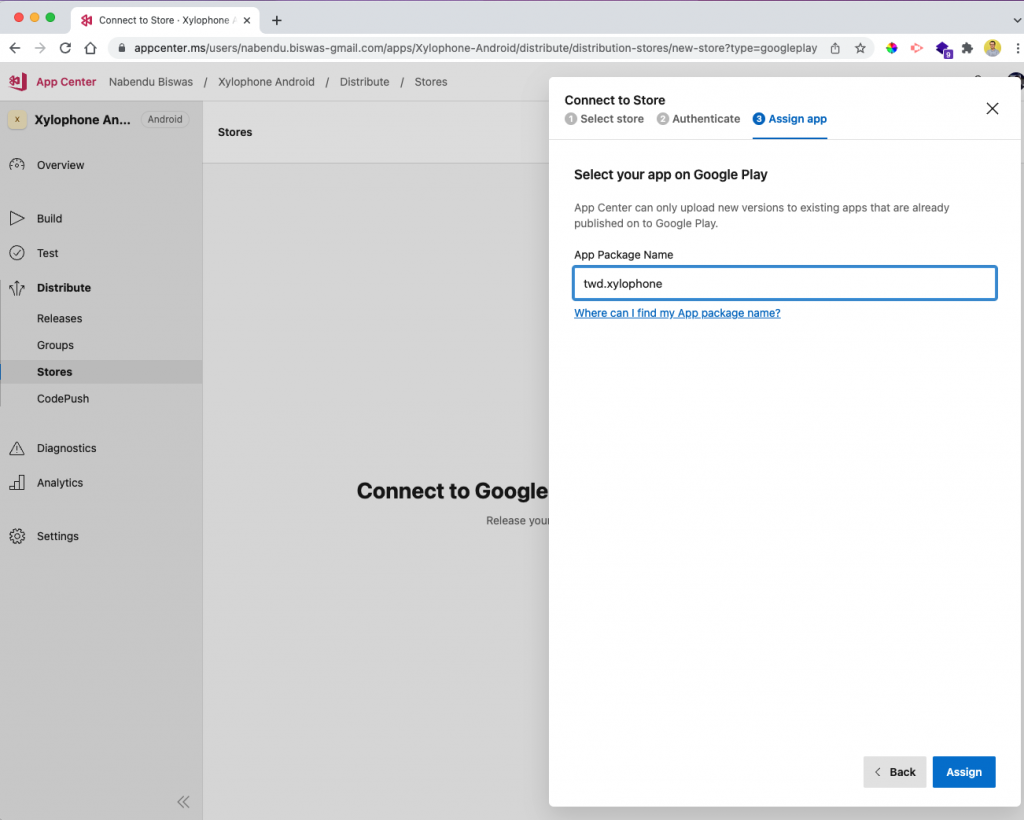Reload the current page
This screenshot has width=1024, height=820.
tap(65, 48)
